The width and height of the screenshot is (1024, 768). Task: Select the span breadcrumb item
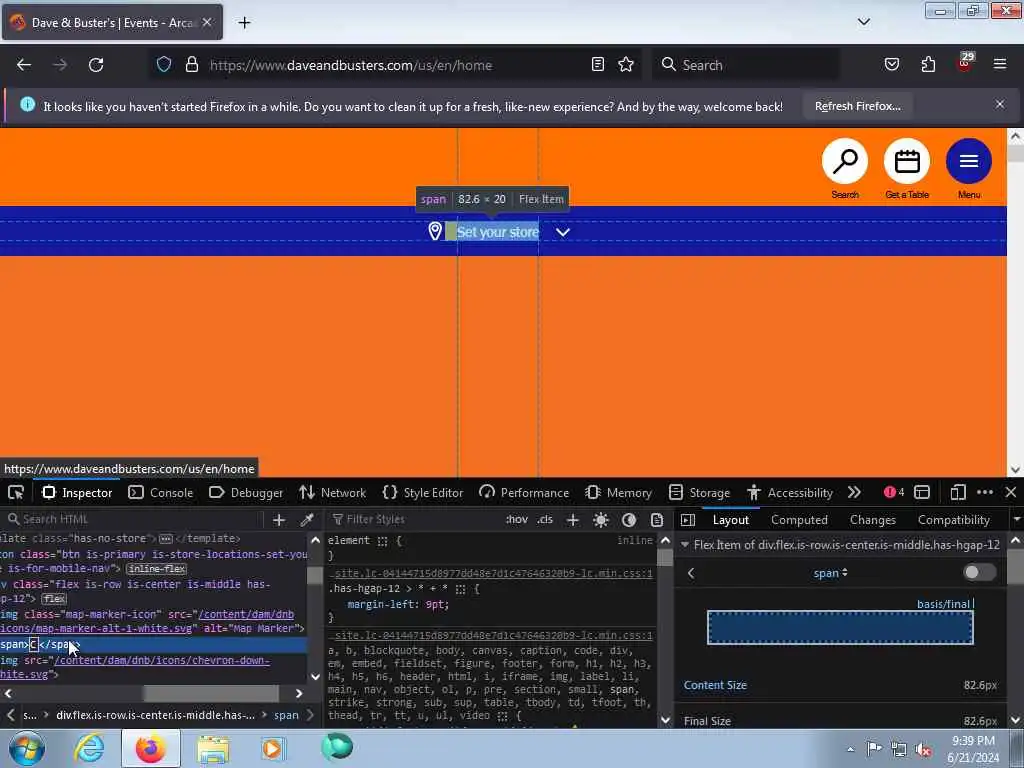(x=286, y=715)
